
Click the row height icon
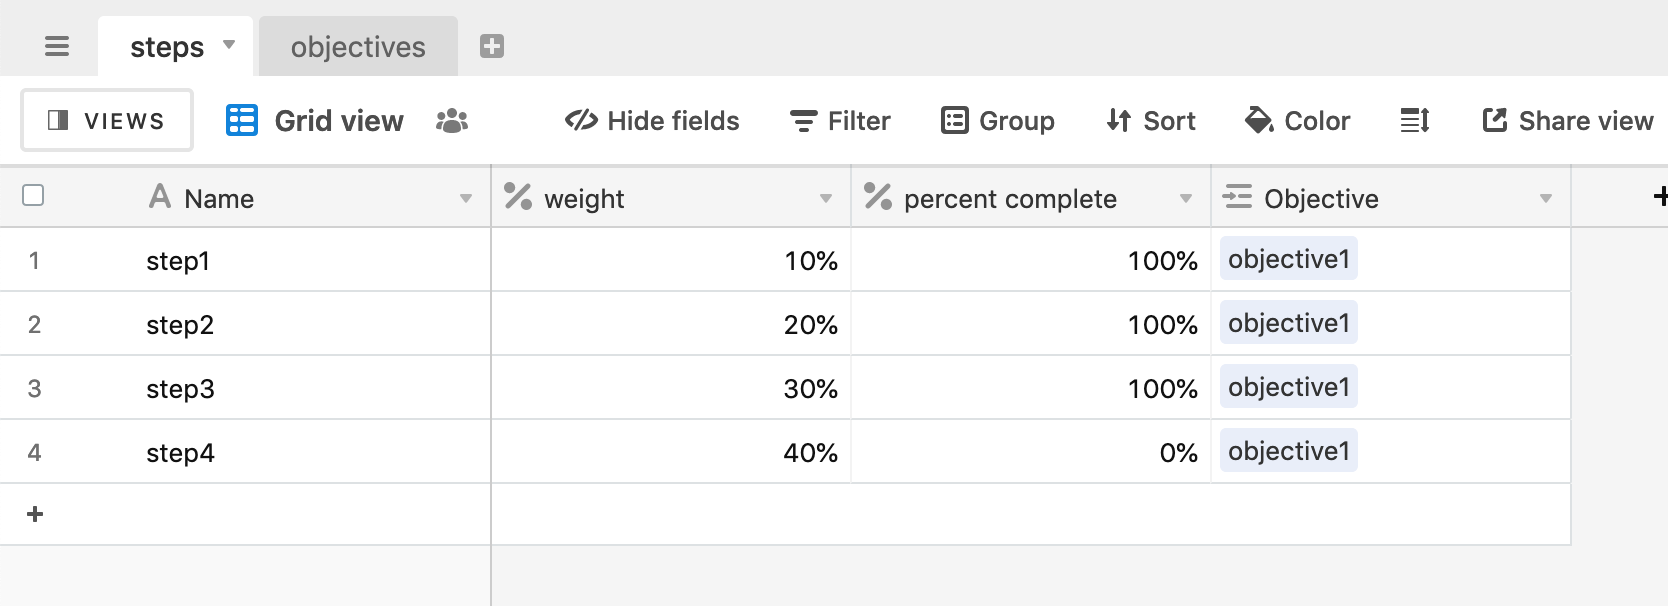pos(1414,121)
